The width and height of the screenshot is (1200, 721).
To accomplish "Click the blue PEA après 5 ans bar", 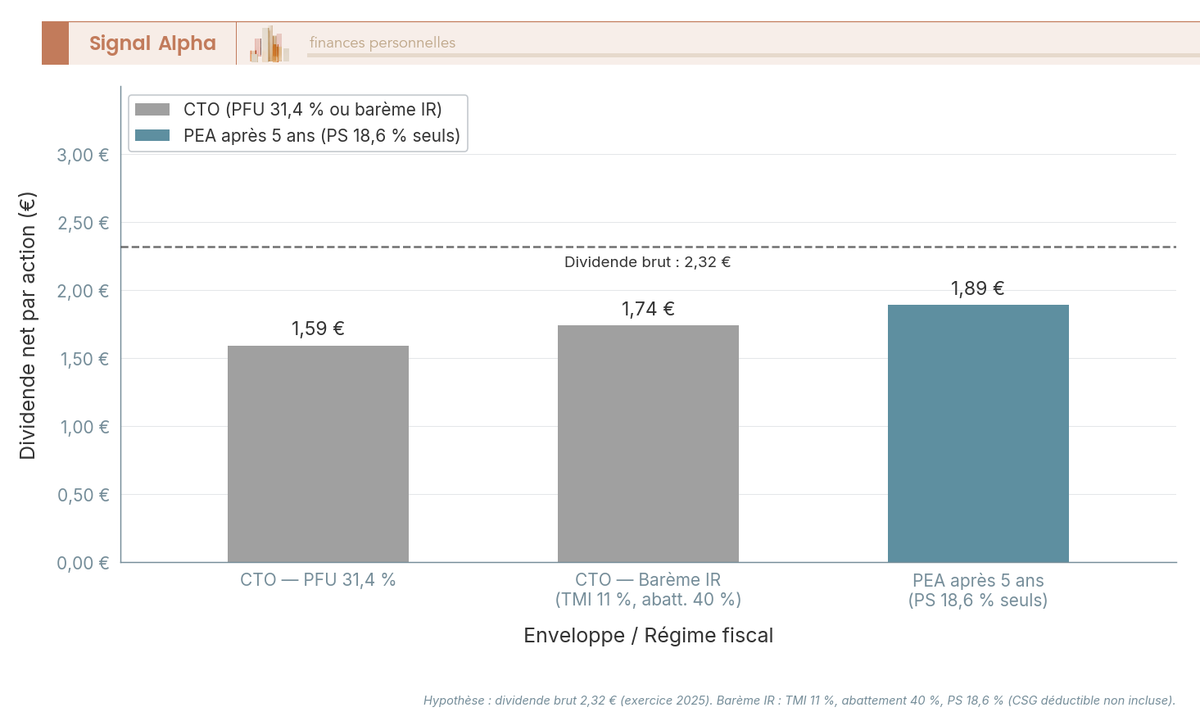I will 978,433.
